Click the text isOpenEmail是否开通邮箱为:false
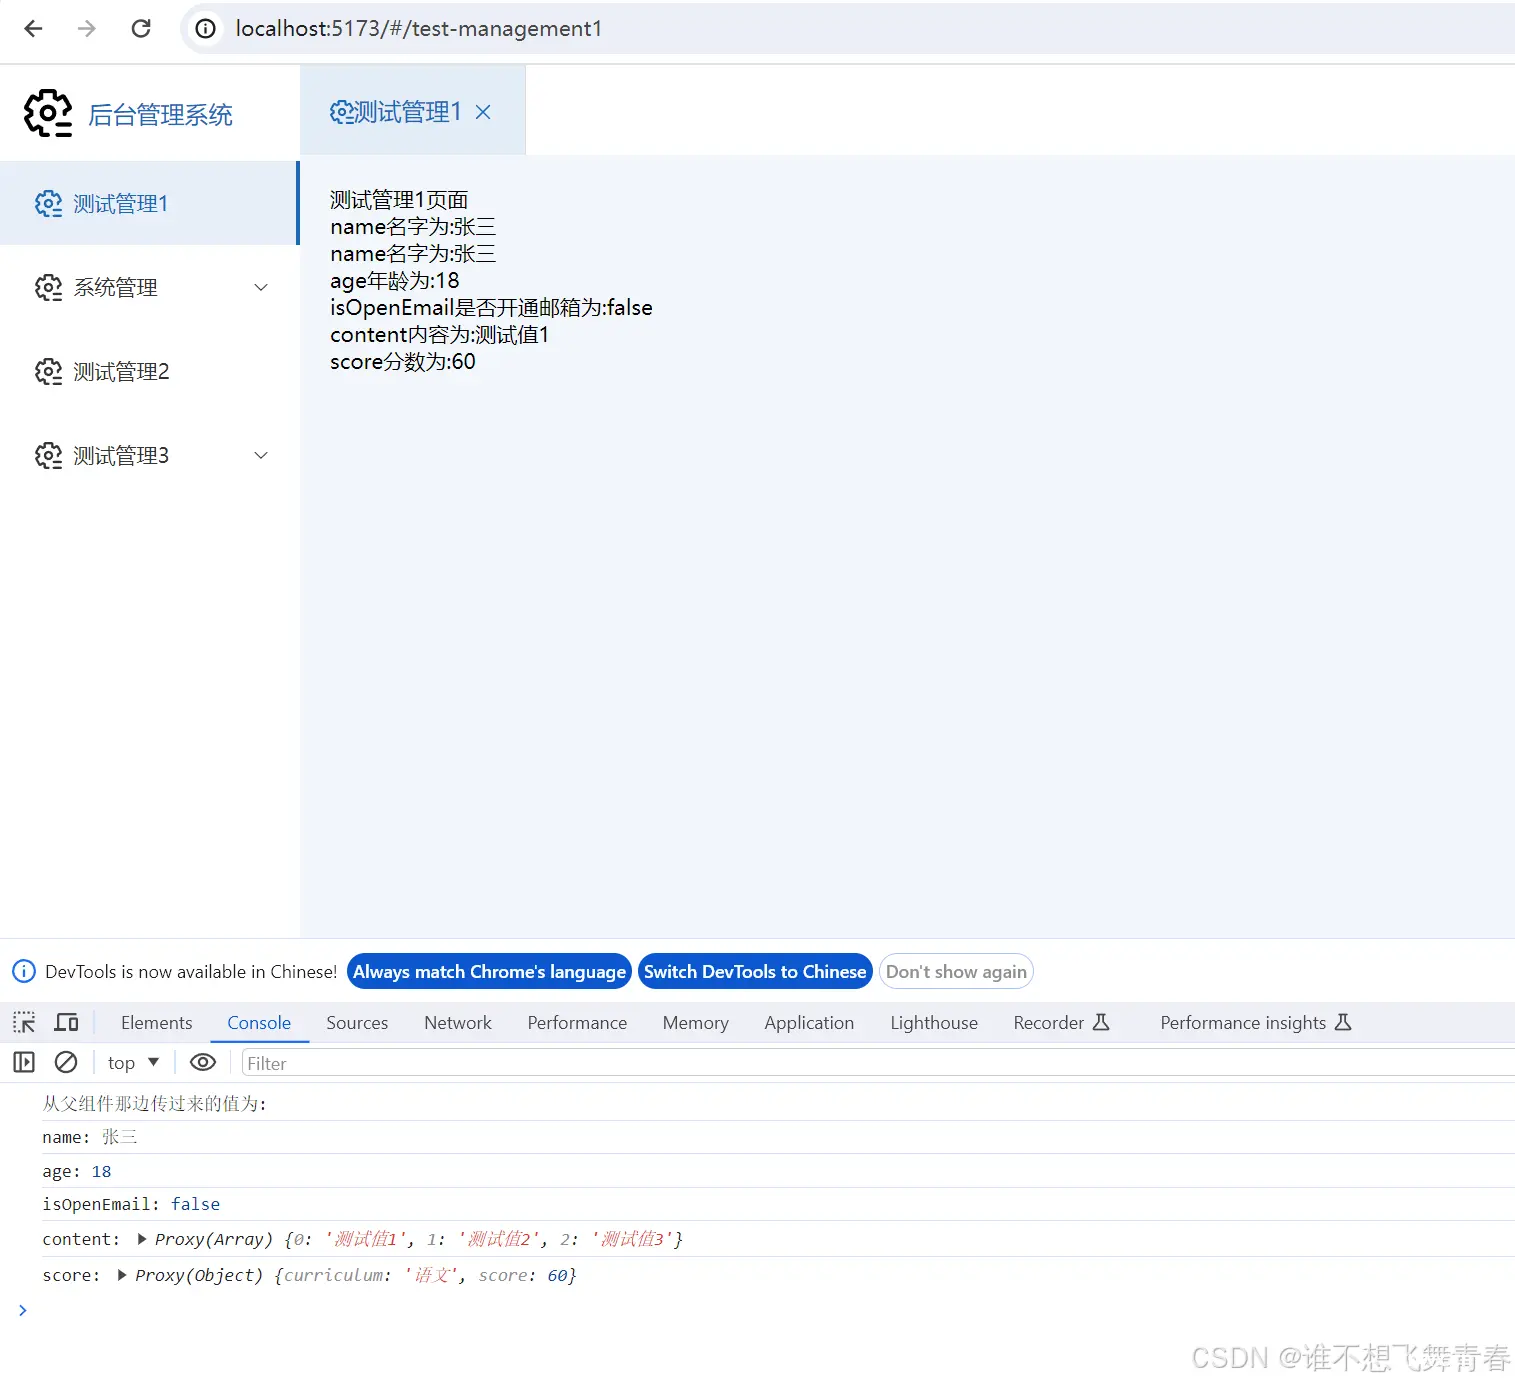Viewport: 1515px width, 1384px height. (491, 308)
